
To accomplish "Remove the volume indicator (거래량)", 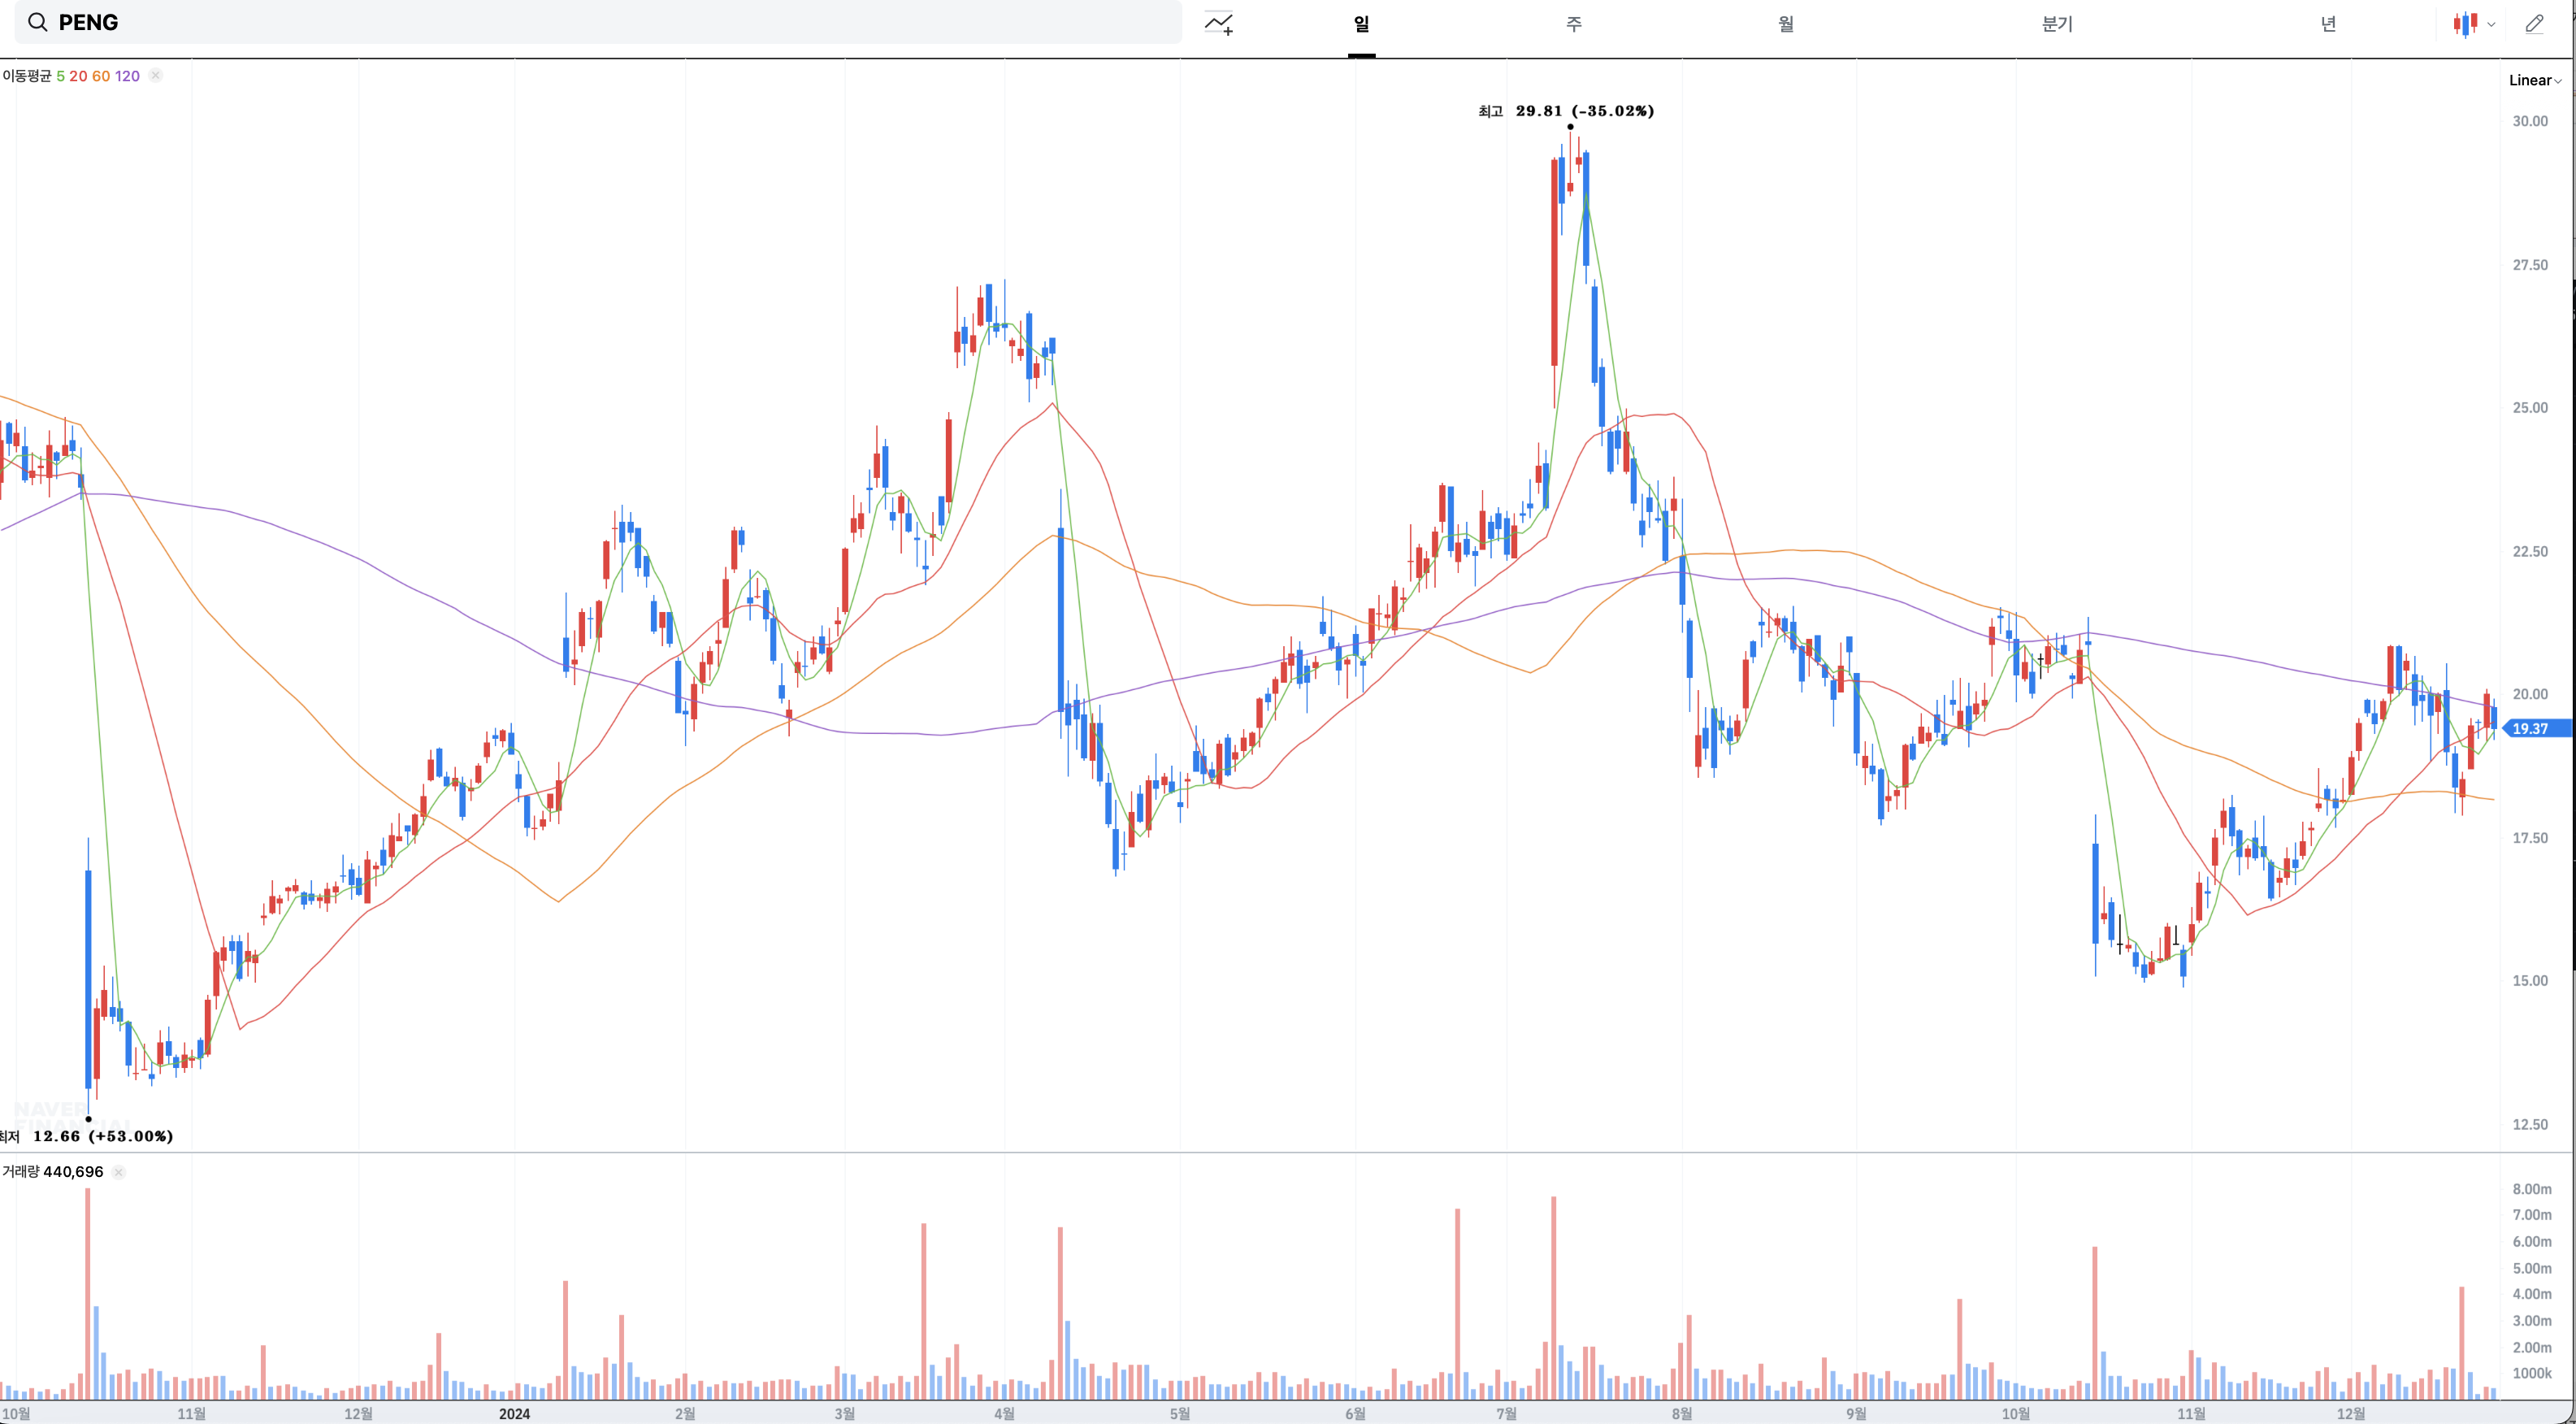I will point(119,1172).
